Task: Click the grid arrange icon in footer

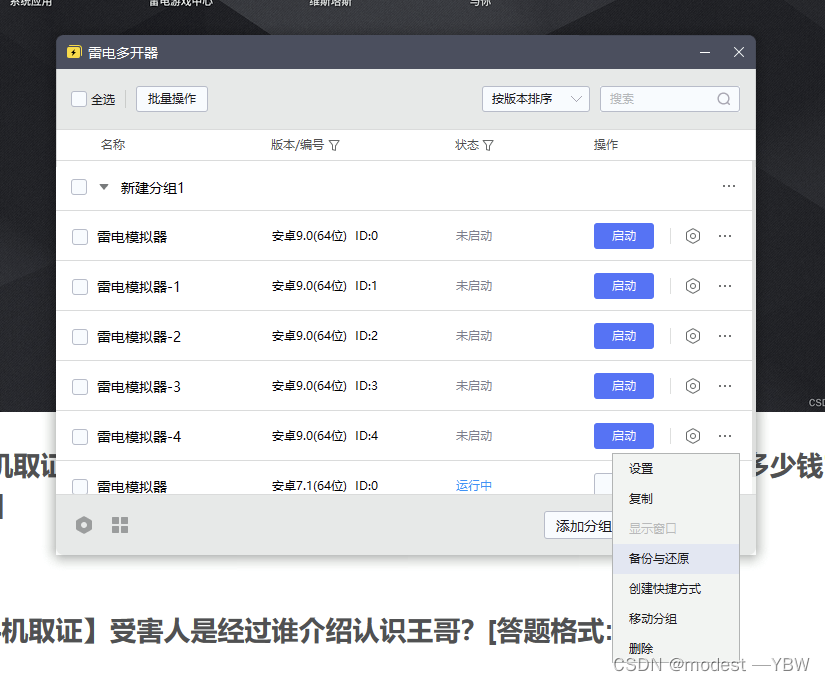Action: [x=120, y=525]
